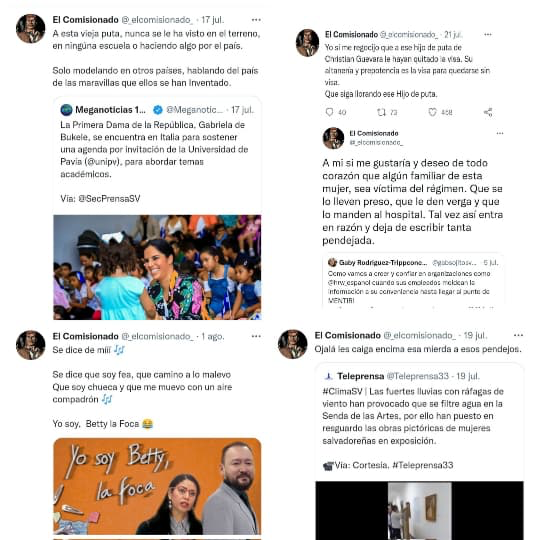Image resolution: width=540 pixels, height=540 pixels.
Task: Open the @unipv mention link
Action: 103,162
